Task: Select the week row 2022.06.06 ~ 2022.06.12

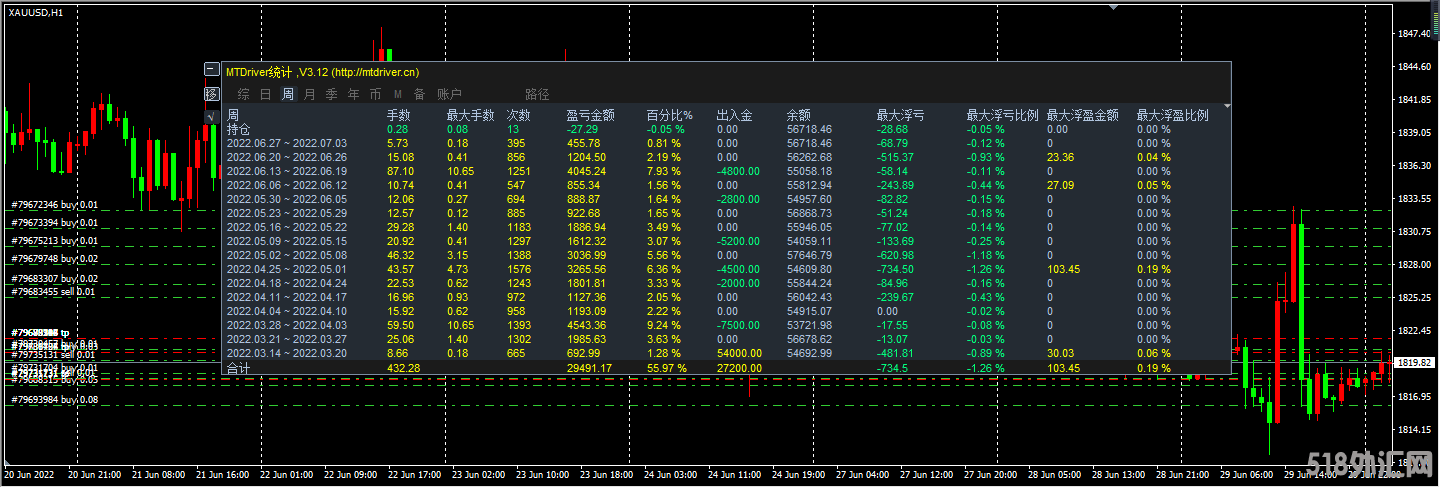Action: 725,185
